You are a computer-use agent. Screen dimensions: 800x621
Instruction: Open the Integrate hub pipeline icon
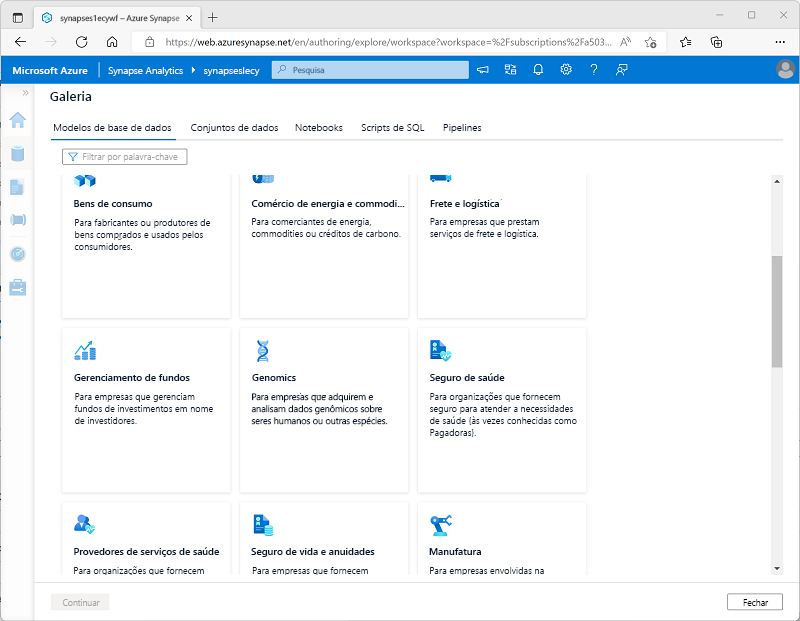coord(18,220)
